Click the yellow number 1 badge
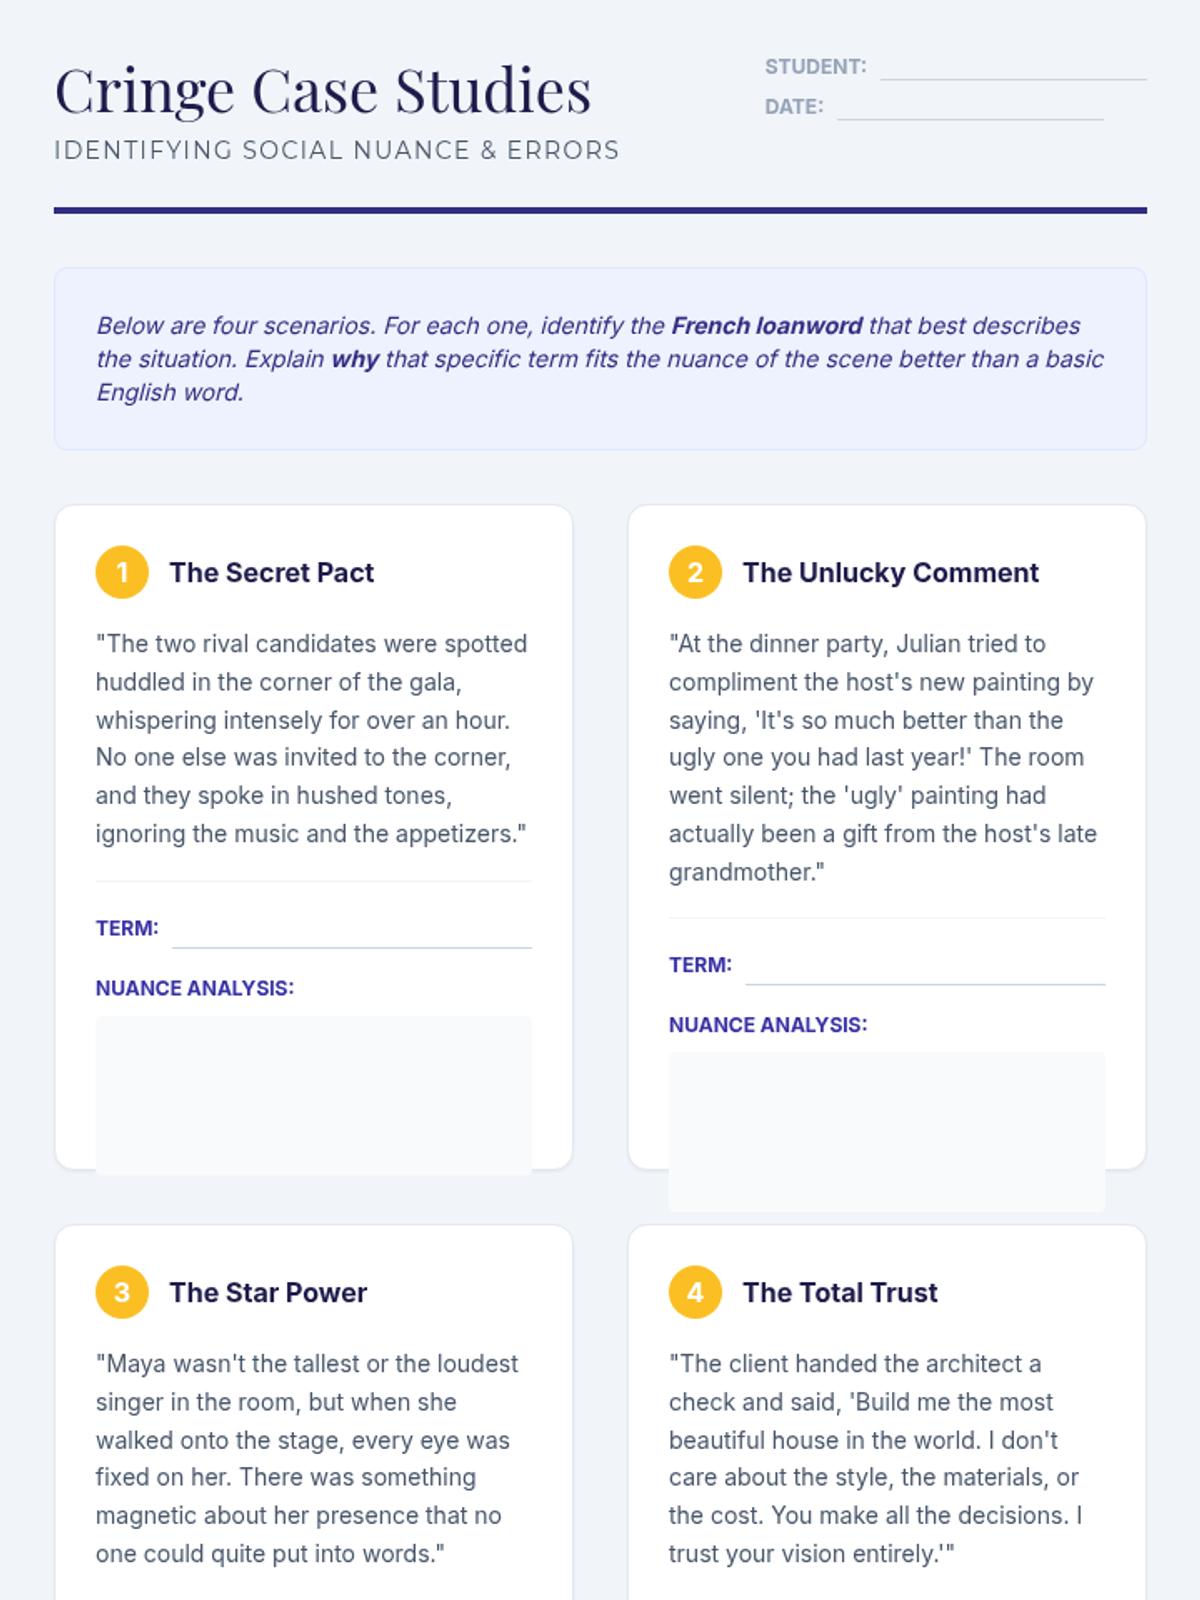The height and width of the screenshot is (1600, 1200). click(122, 572)
